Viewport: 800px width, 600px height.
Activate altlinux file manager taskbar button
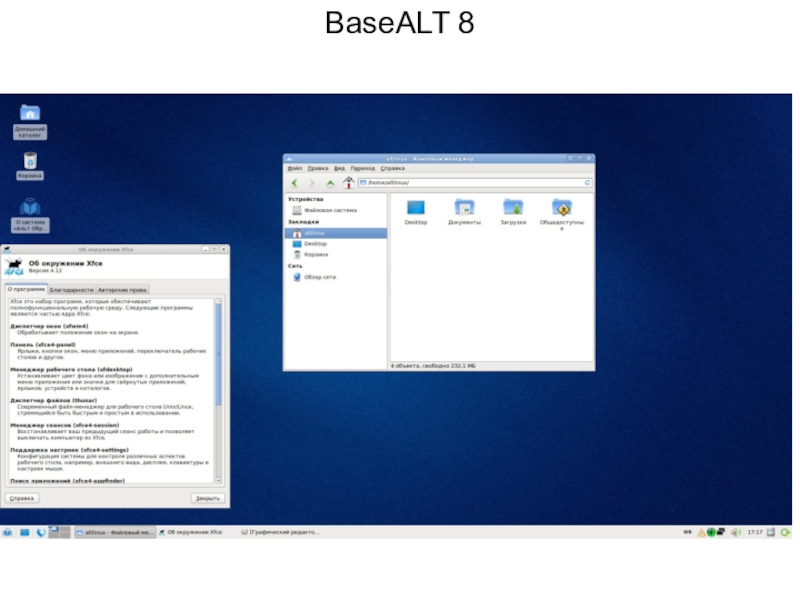(115, 532)
